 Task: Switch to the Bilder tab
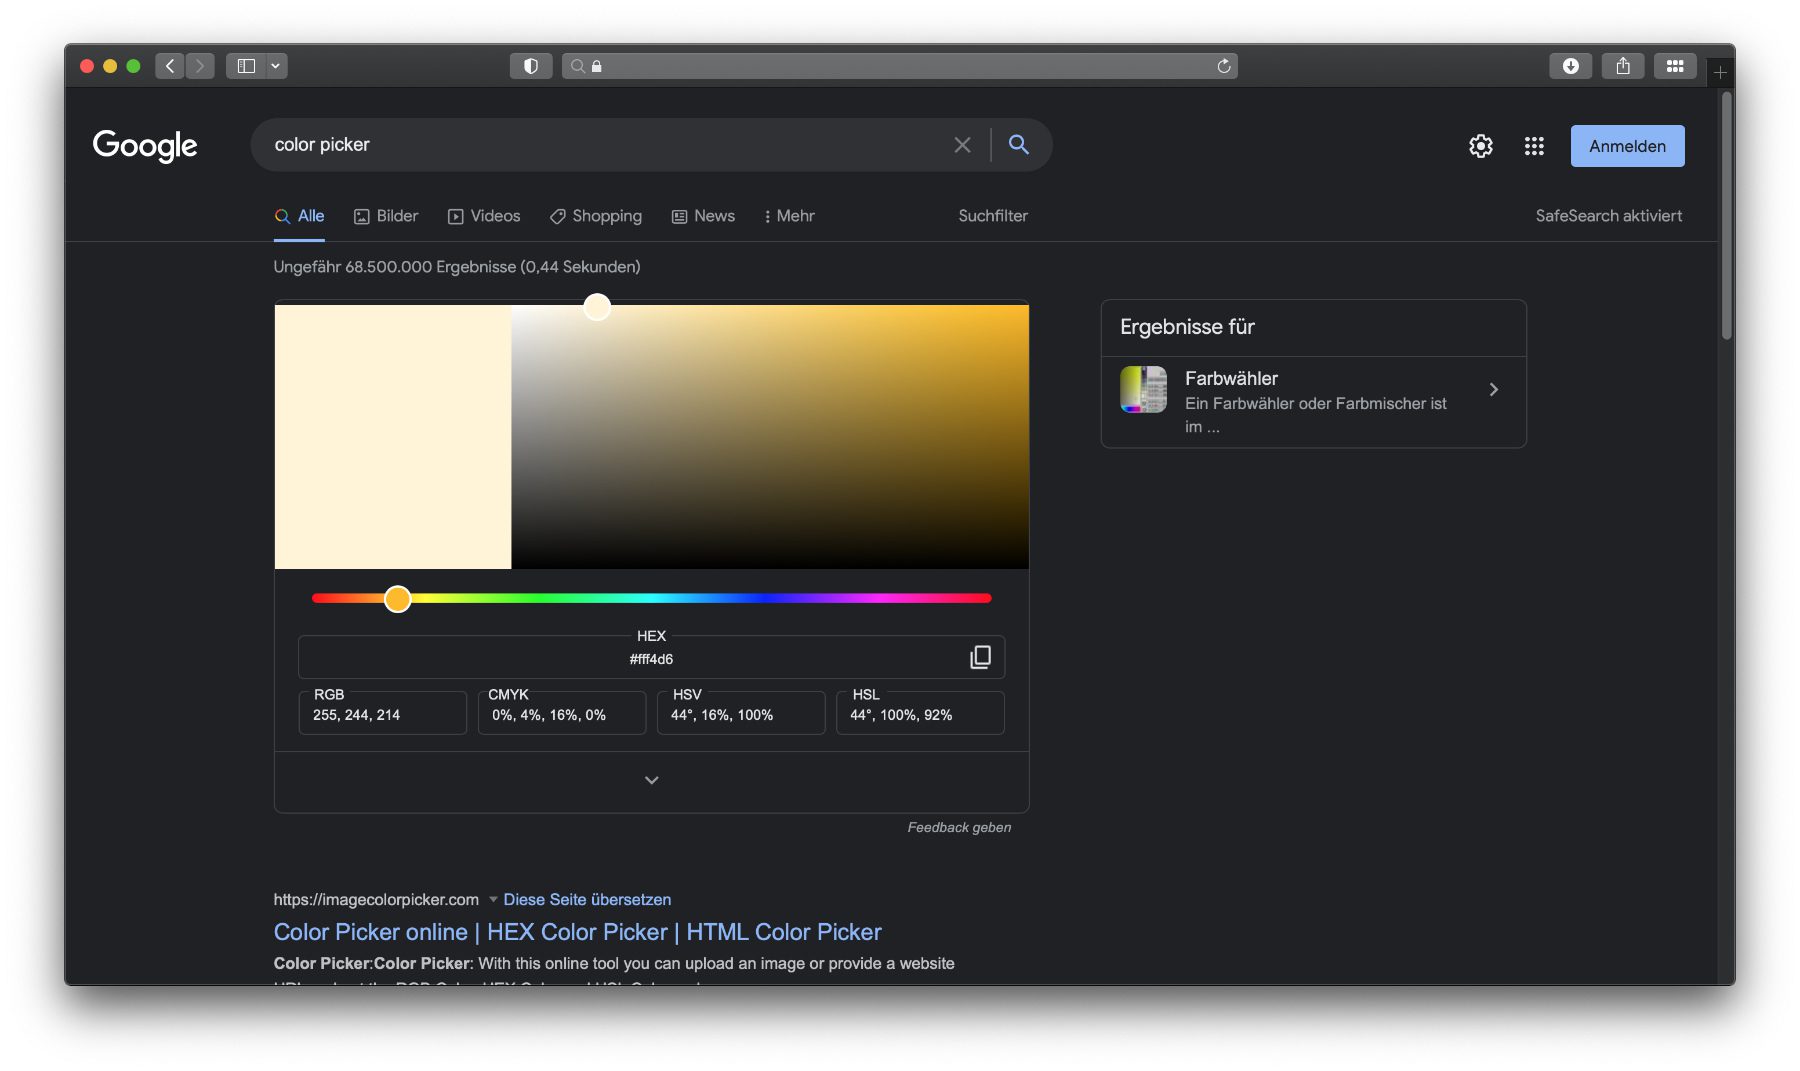pyautogui.click(x=386, y=216)
